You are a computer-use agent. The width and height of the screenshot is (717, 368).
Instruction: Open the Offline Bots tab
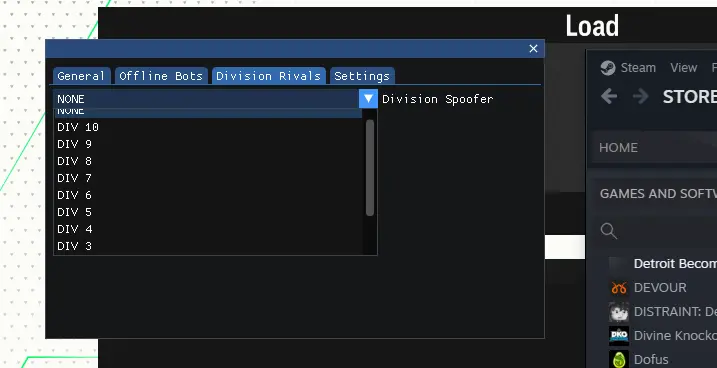(x=161, y=76)
